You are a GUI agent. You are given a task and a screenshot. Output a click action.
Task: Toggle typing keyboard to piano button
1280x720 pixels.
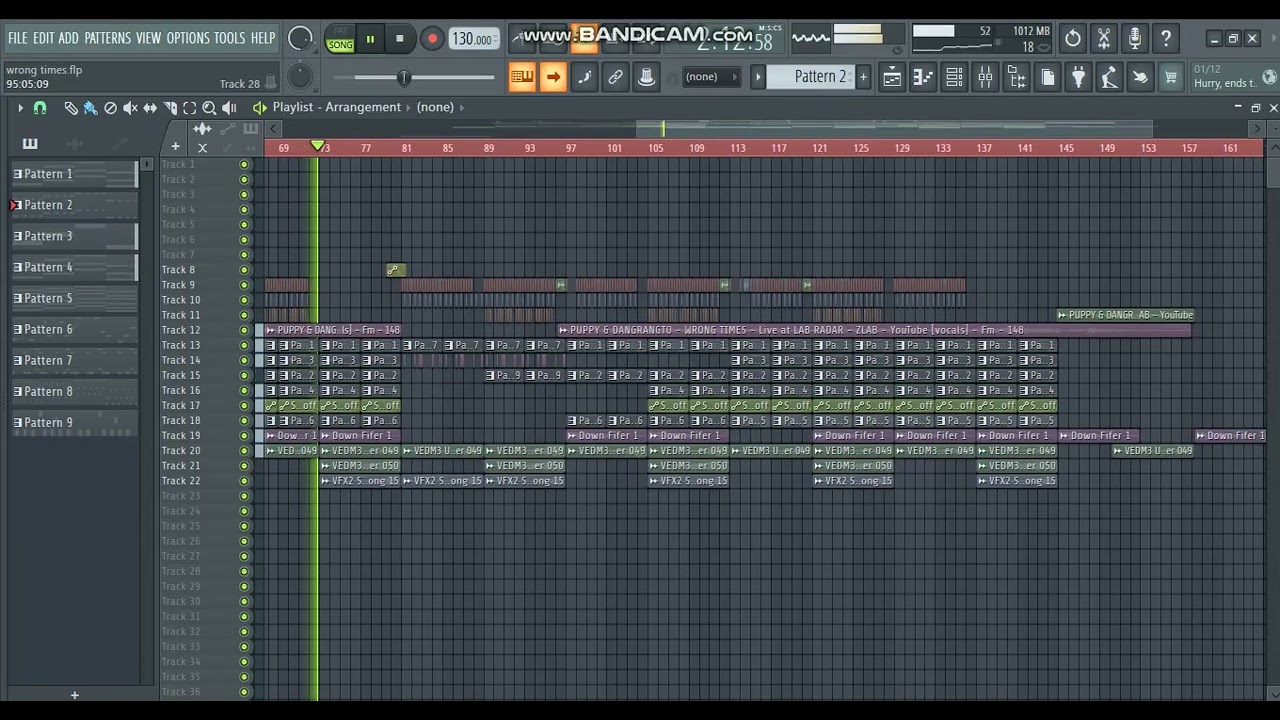coord(522,77)
